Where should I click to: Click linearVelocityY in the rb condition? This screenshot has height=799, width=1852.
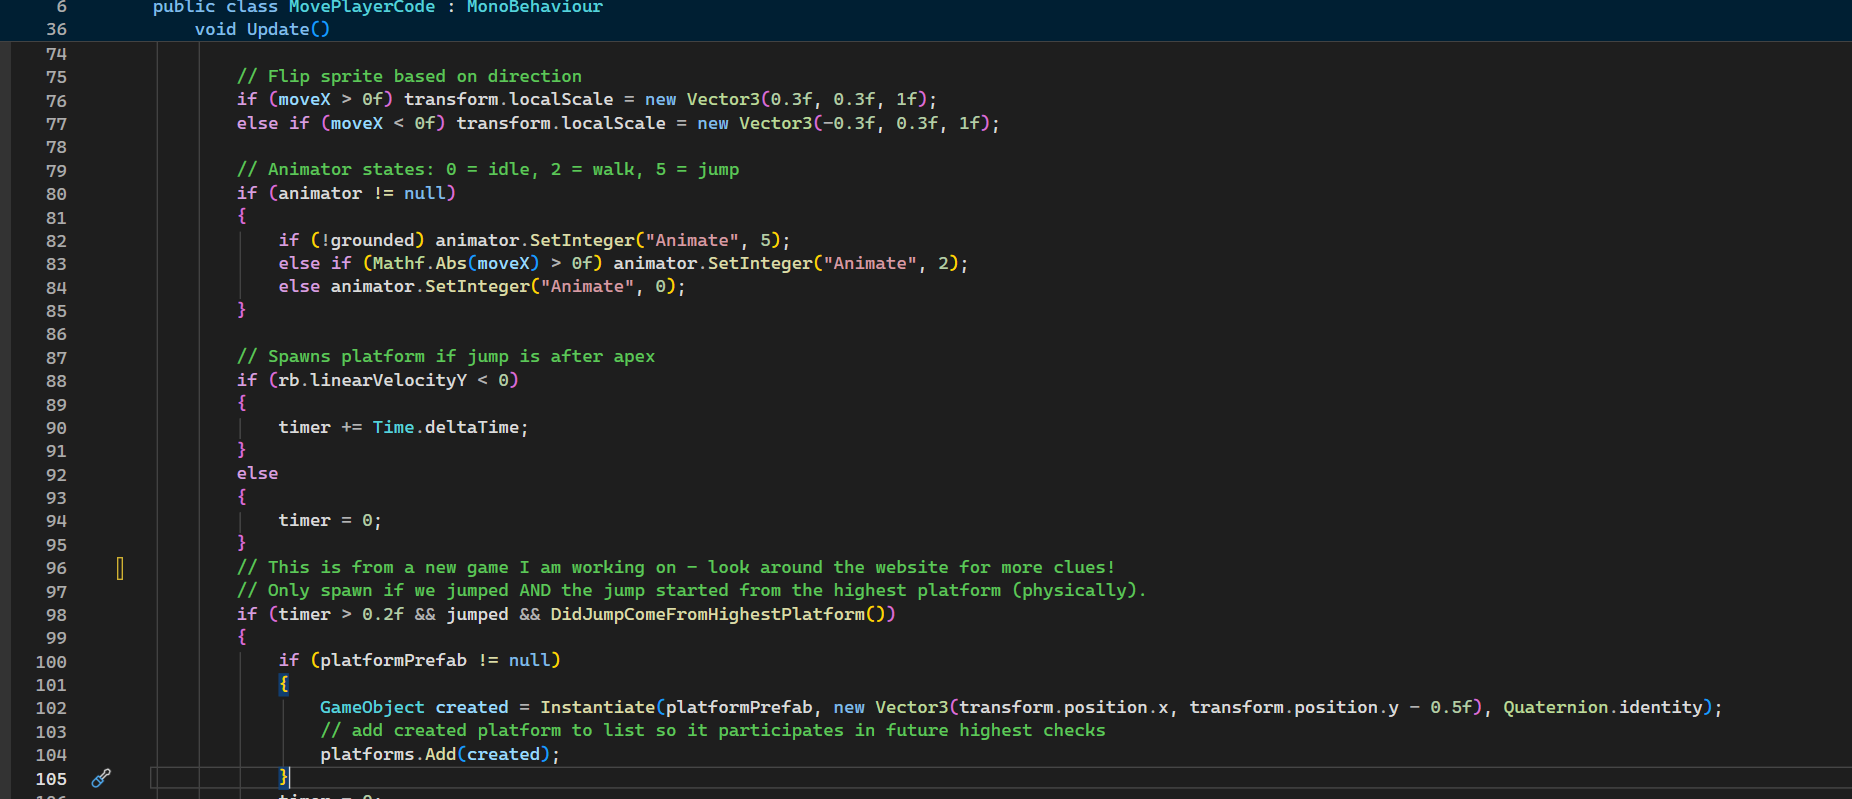(388, 380)
